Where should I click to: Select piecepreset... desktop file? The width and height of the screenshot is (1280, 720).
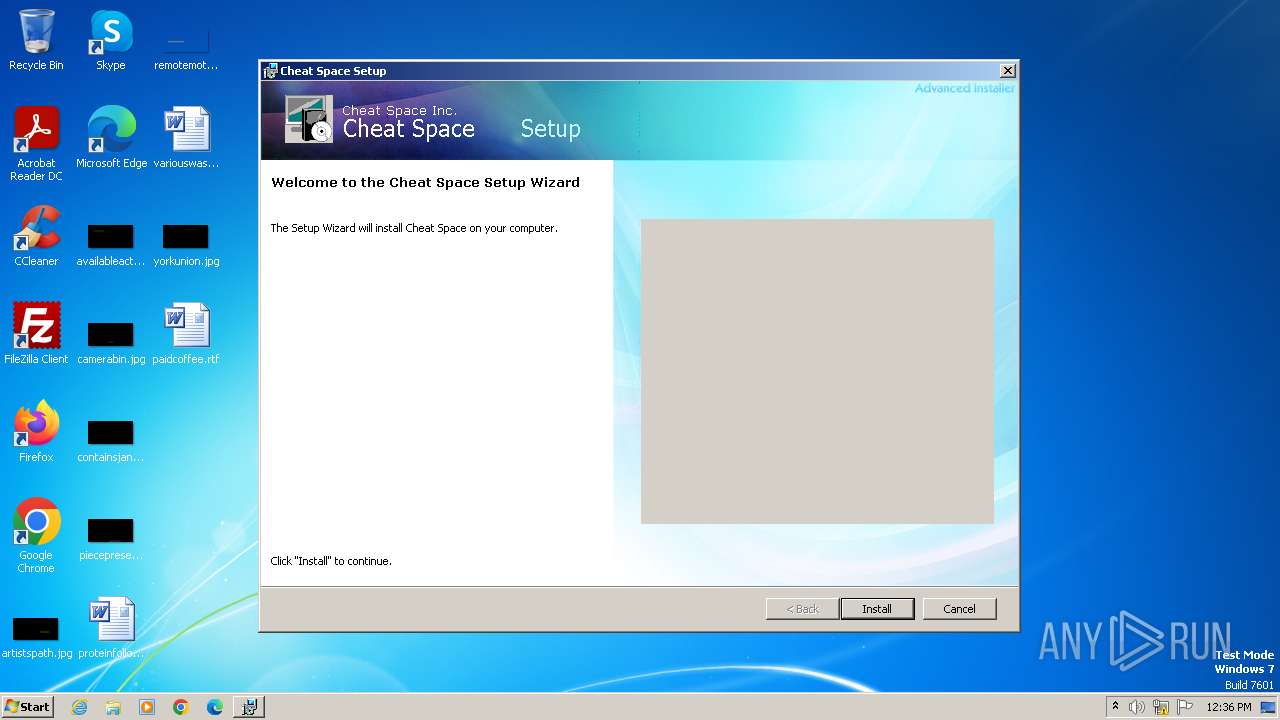point(111,539)
